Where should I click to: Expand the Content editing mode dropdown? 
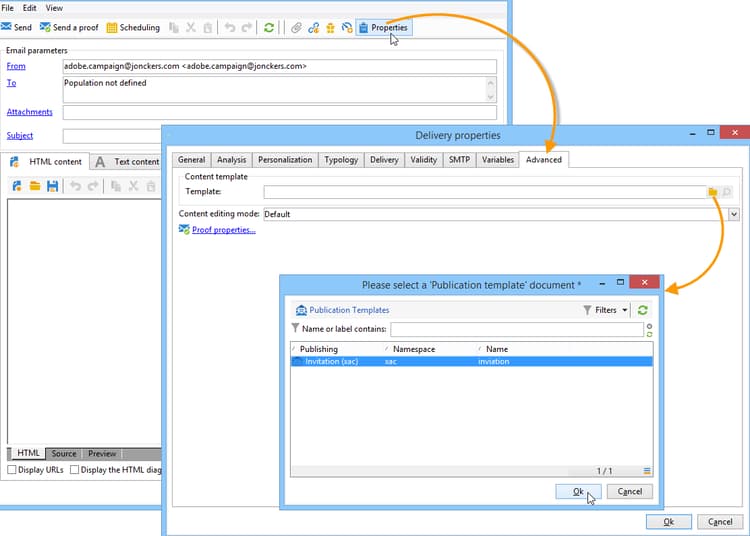point(734,214)
